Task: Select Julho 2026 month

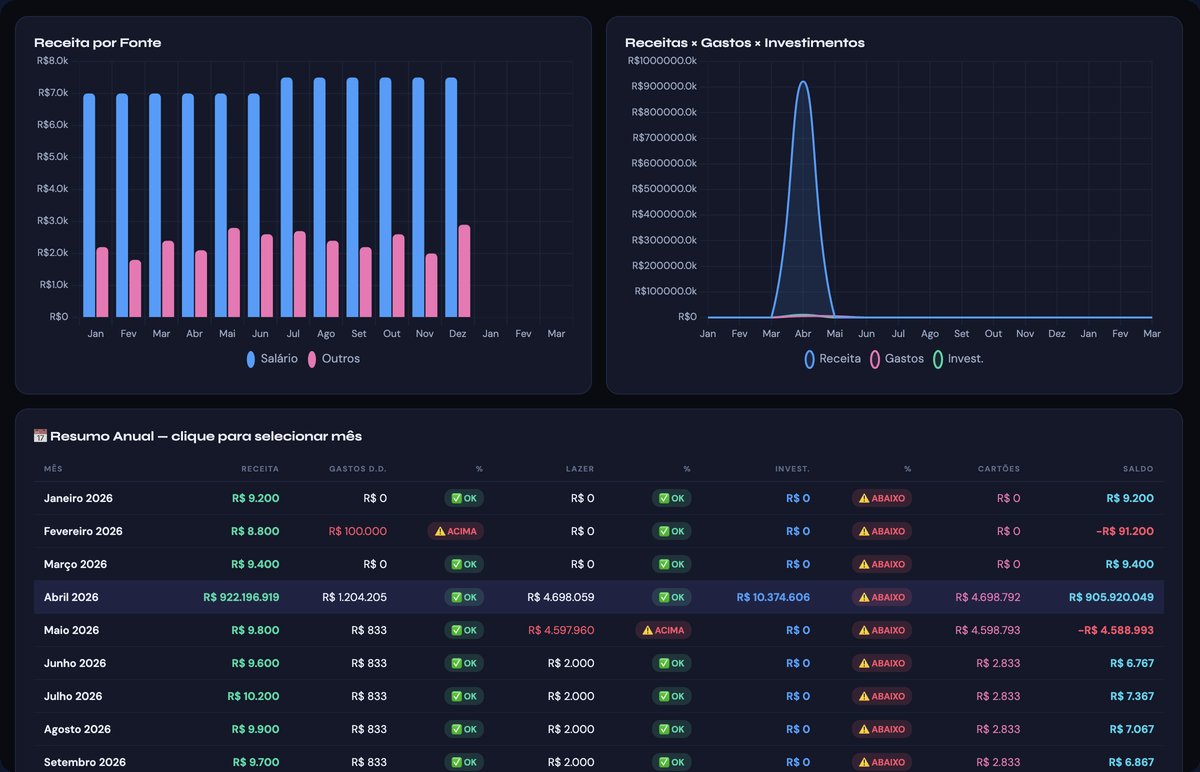Action: tap(598, 696)
